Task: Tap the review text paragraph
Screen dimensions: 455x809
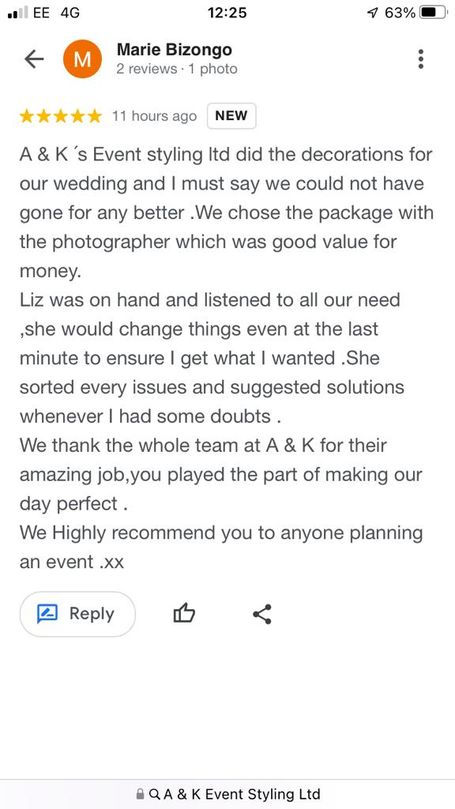Action: point(226,358)
